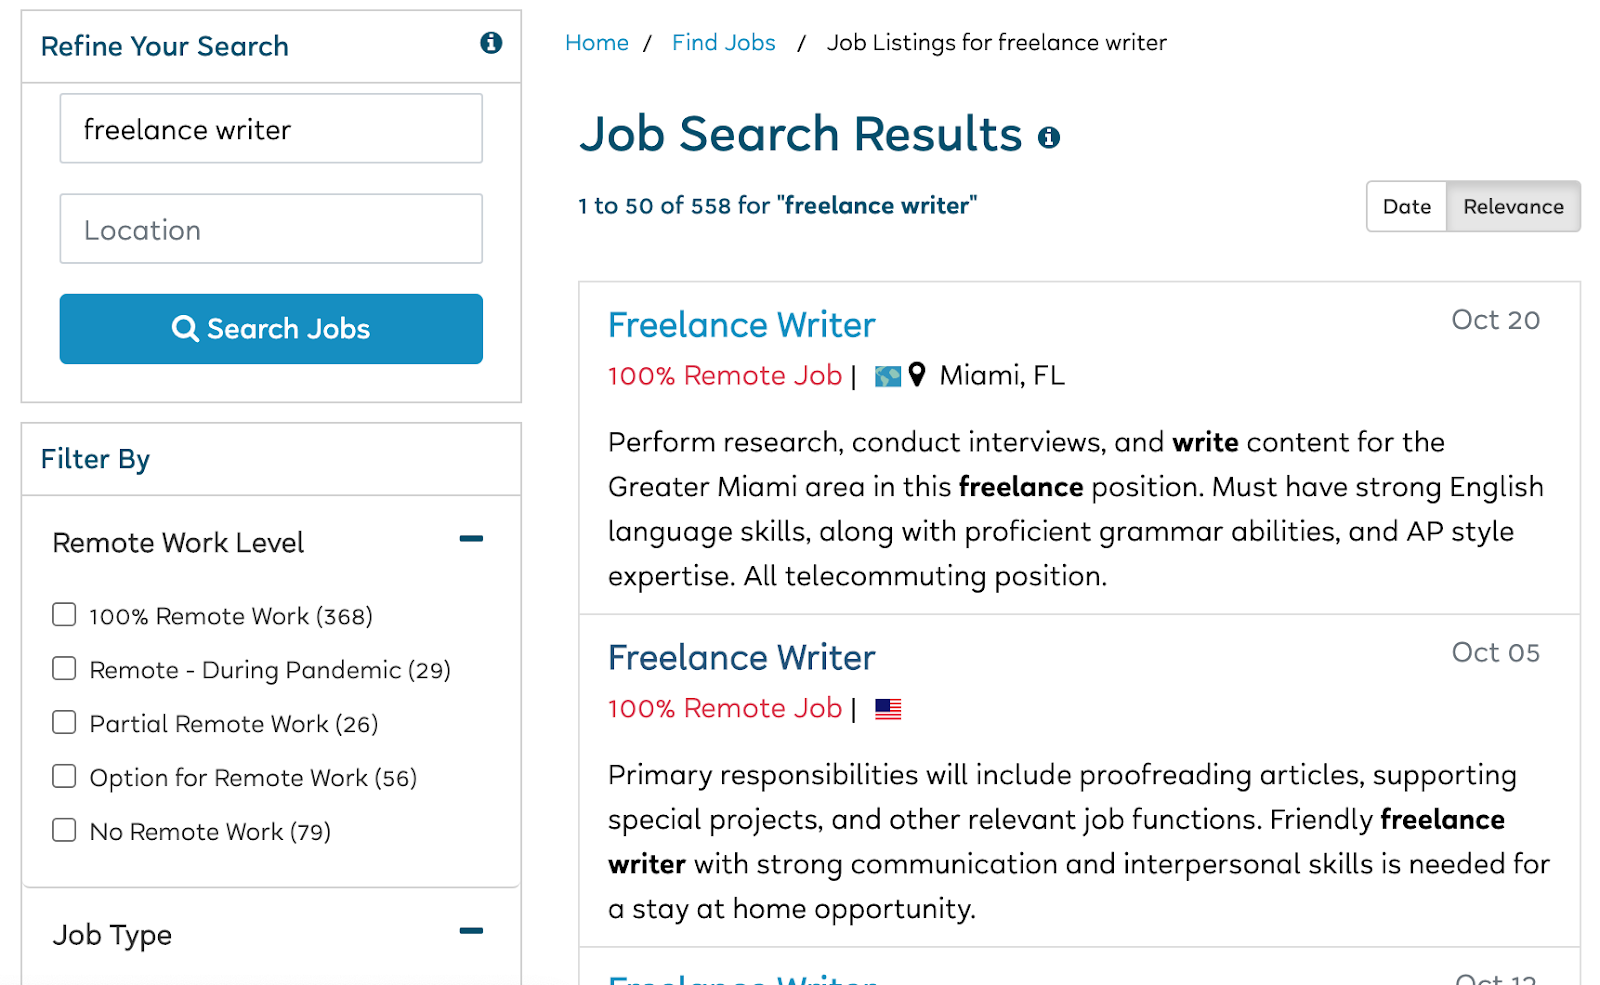The image size is (1600, 985).
Task: Click the location pin icon near Miami, FL
Action: coord(917,375)
